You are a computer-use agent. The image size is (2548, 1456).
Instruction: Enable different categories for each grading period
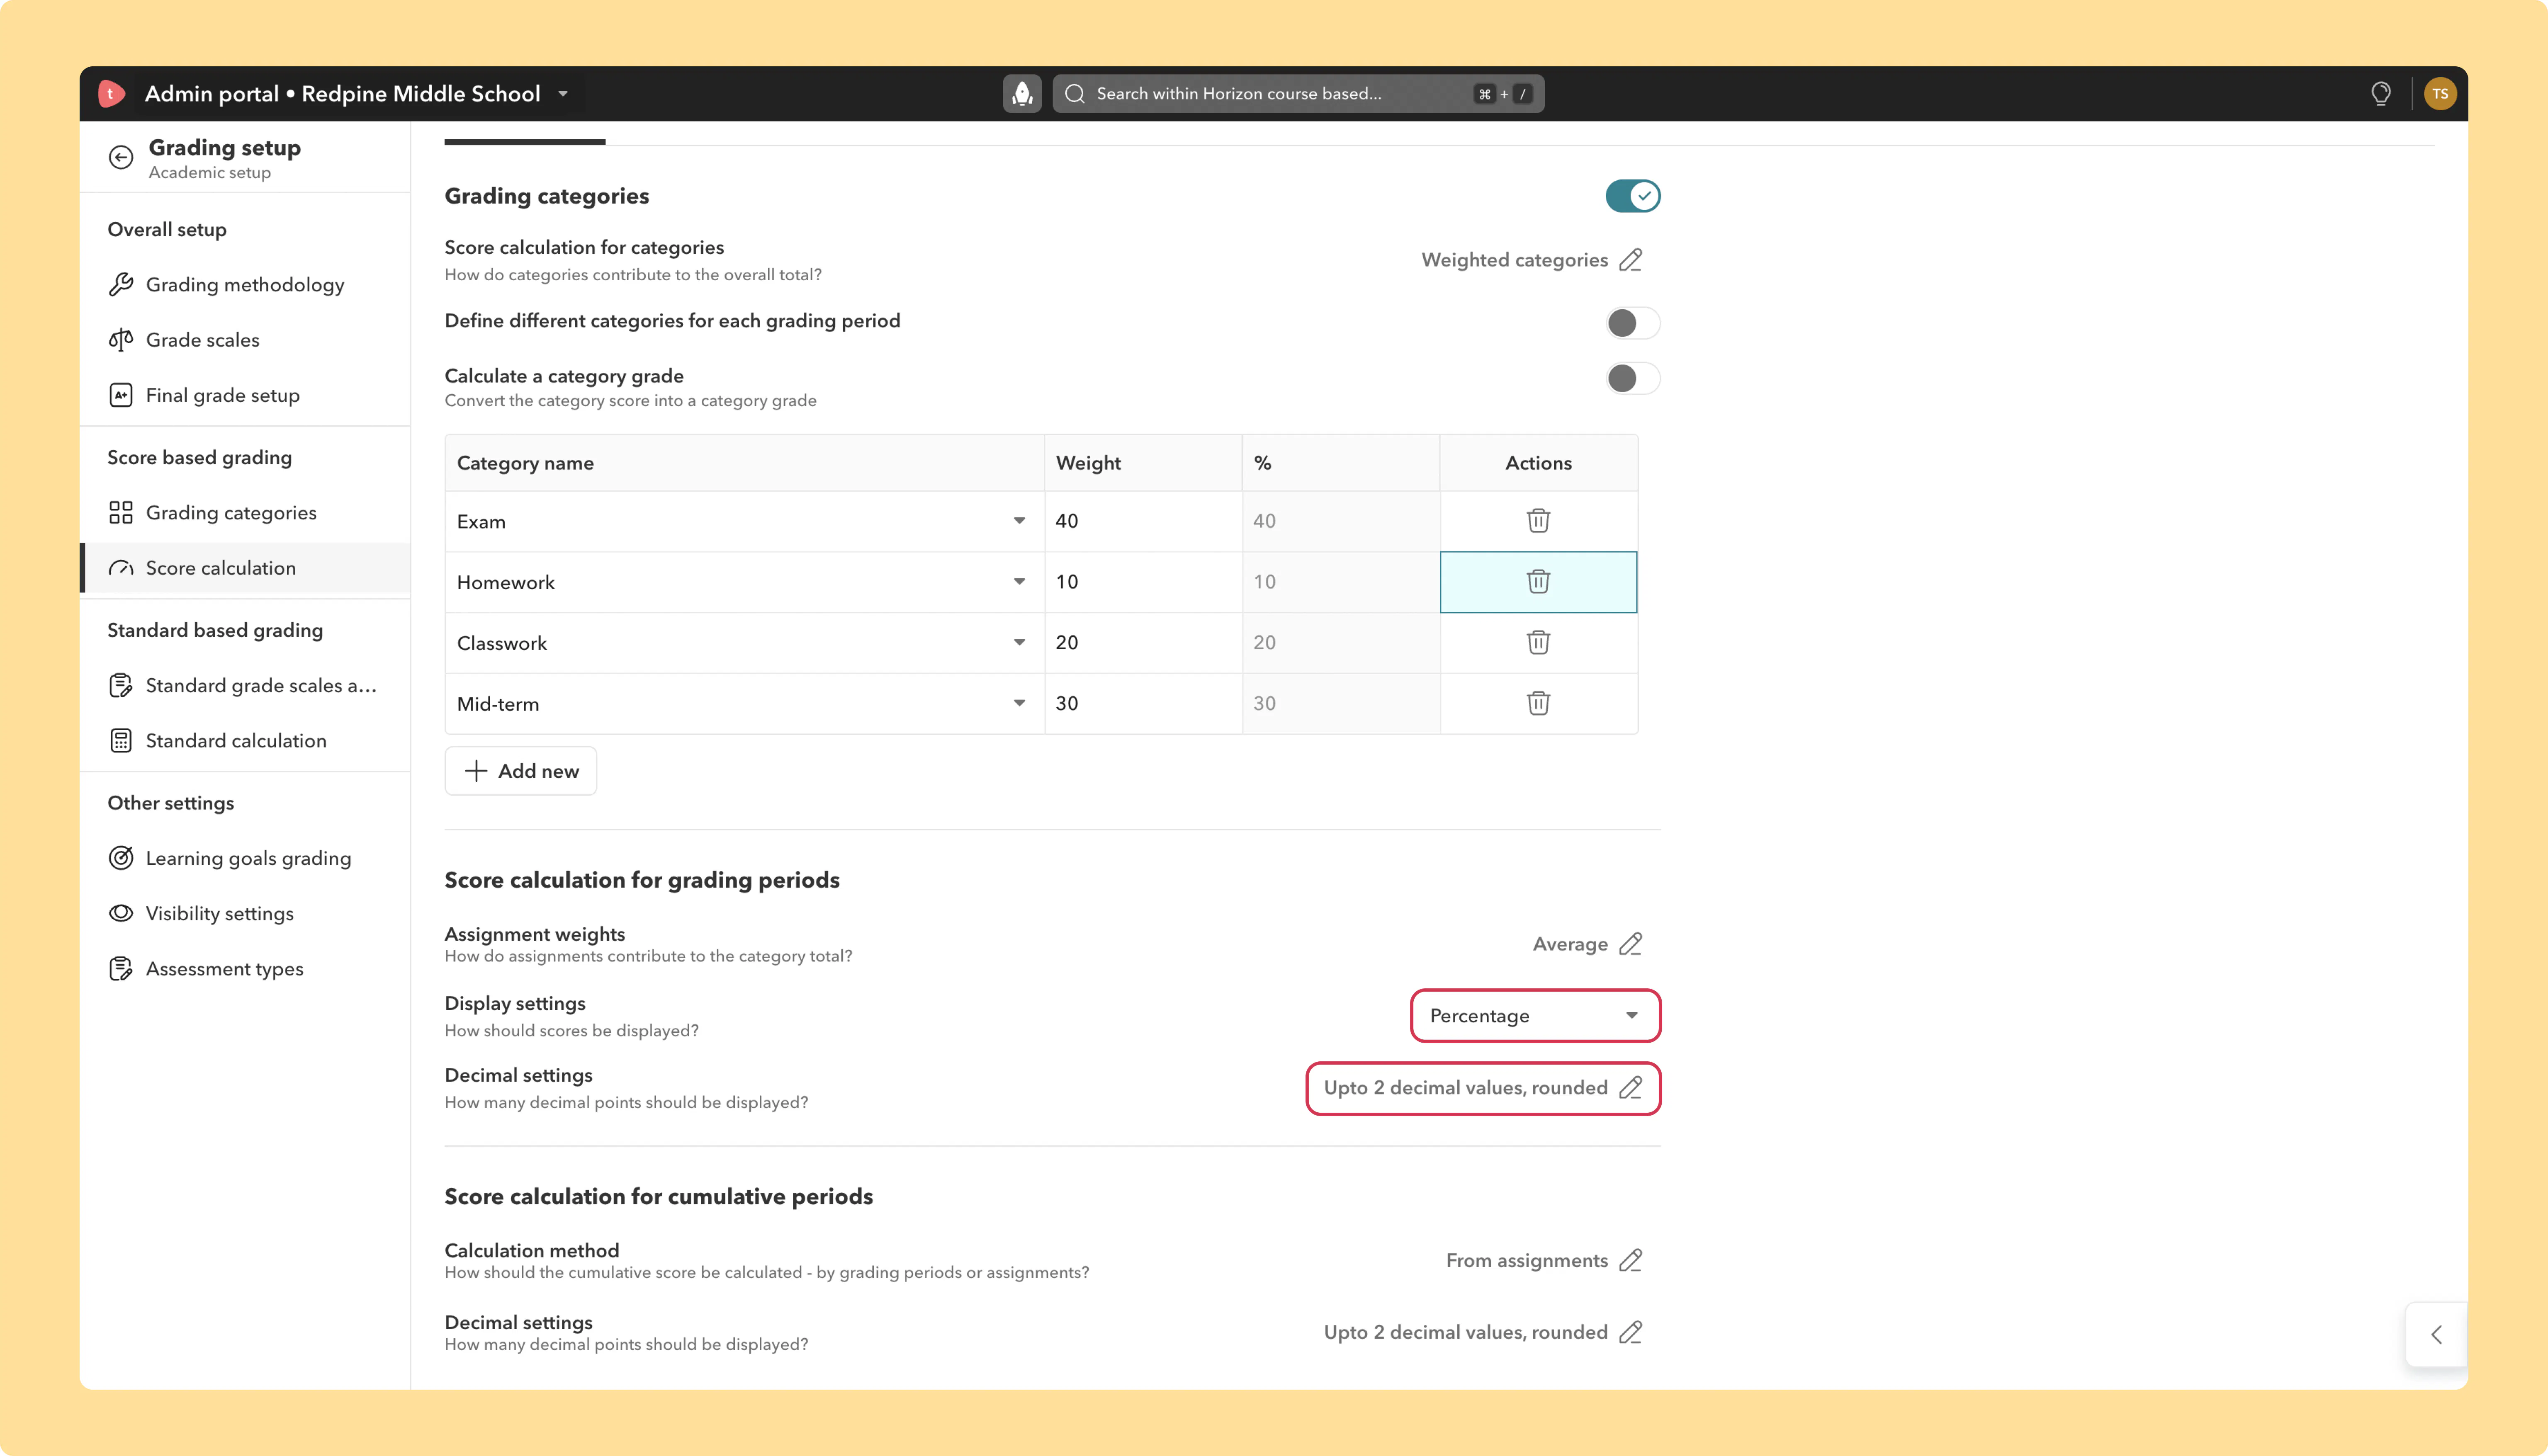tap(1633, 323)
